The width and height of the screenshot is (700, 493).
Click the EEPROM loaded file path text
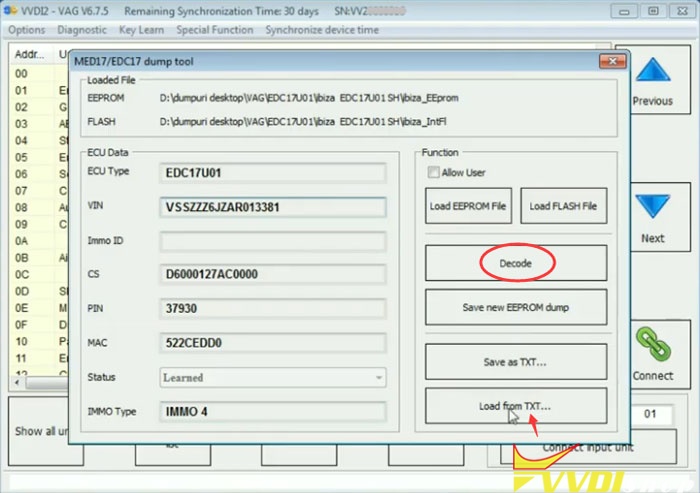coord(309,98)
